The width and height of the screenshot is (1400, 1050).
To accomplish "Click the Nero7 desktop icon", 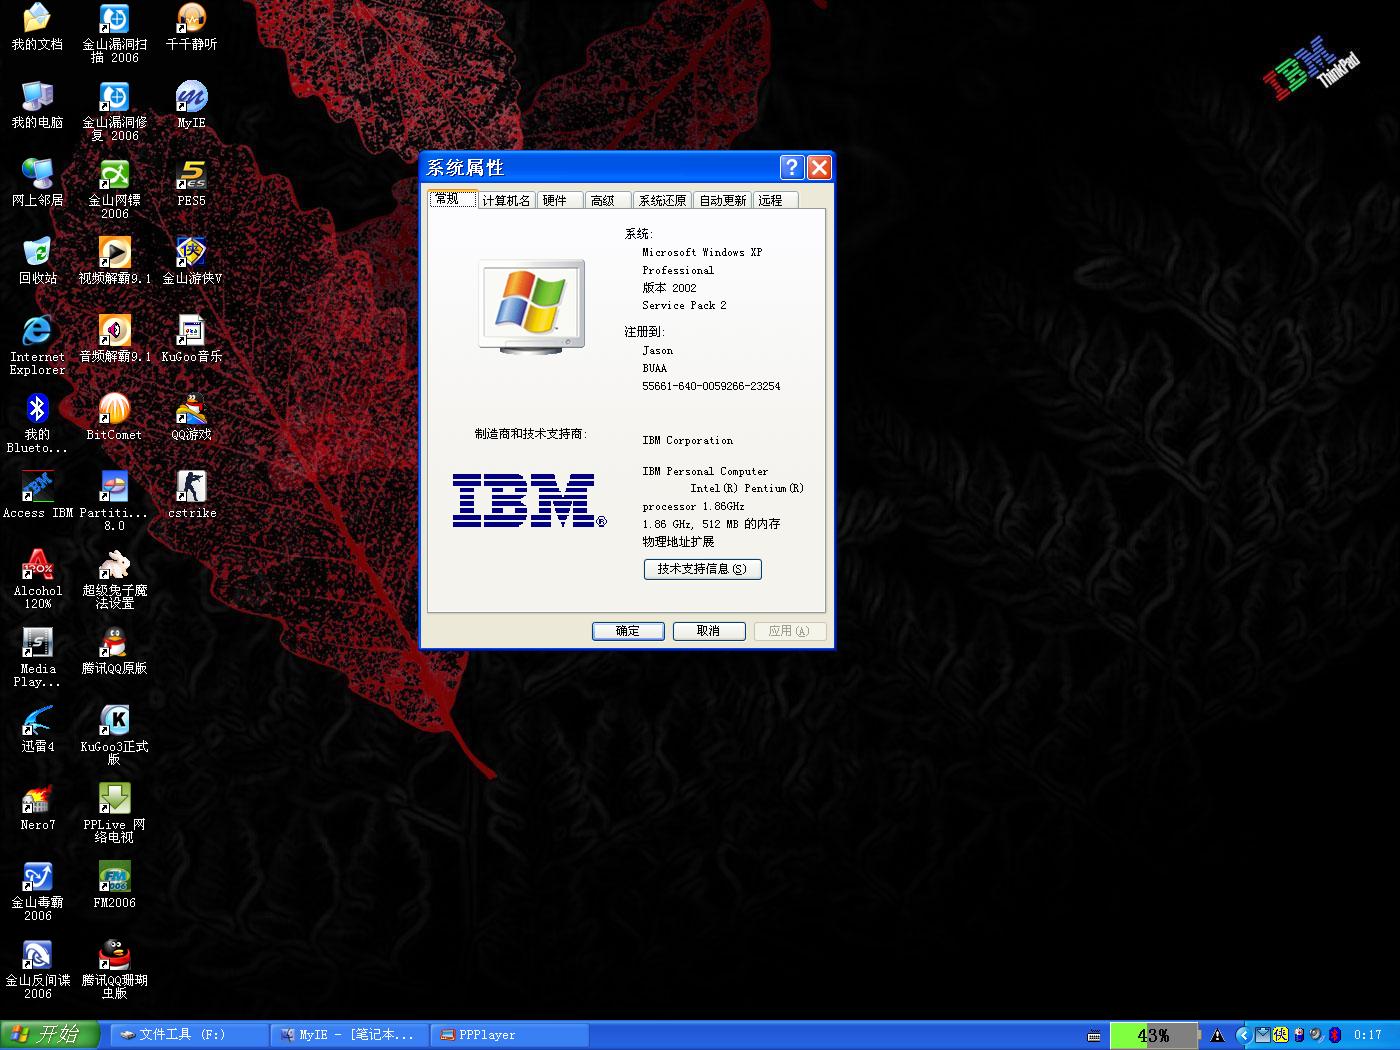I will [x=37, y=800].
